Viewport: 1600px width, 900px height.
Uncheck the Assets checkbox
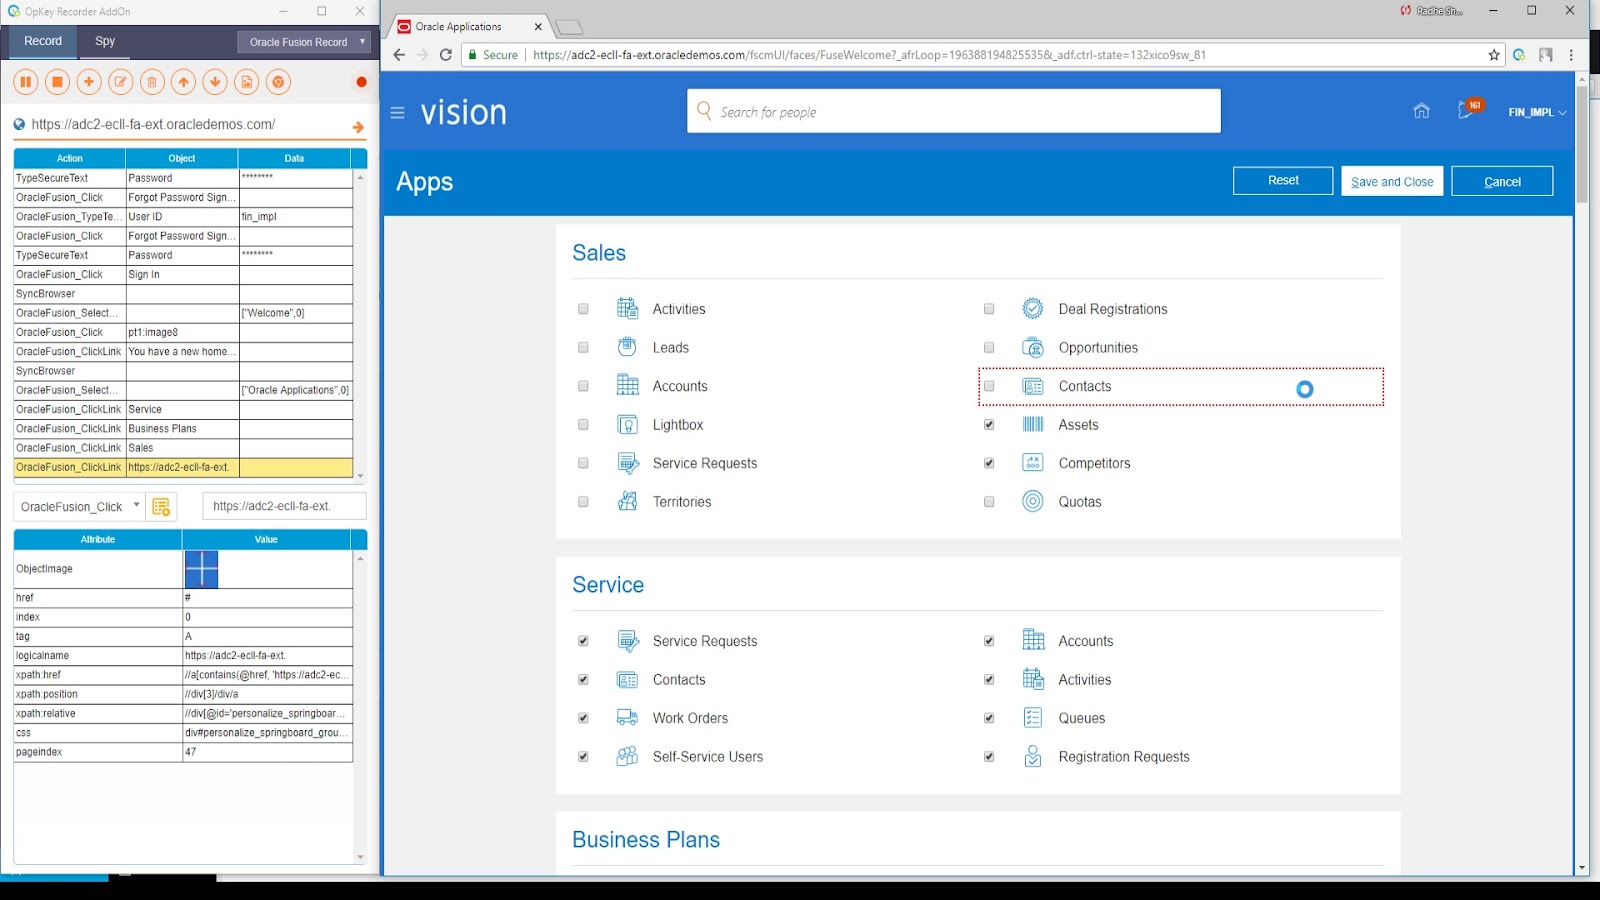point(989,425)
